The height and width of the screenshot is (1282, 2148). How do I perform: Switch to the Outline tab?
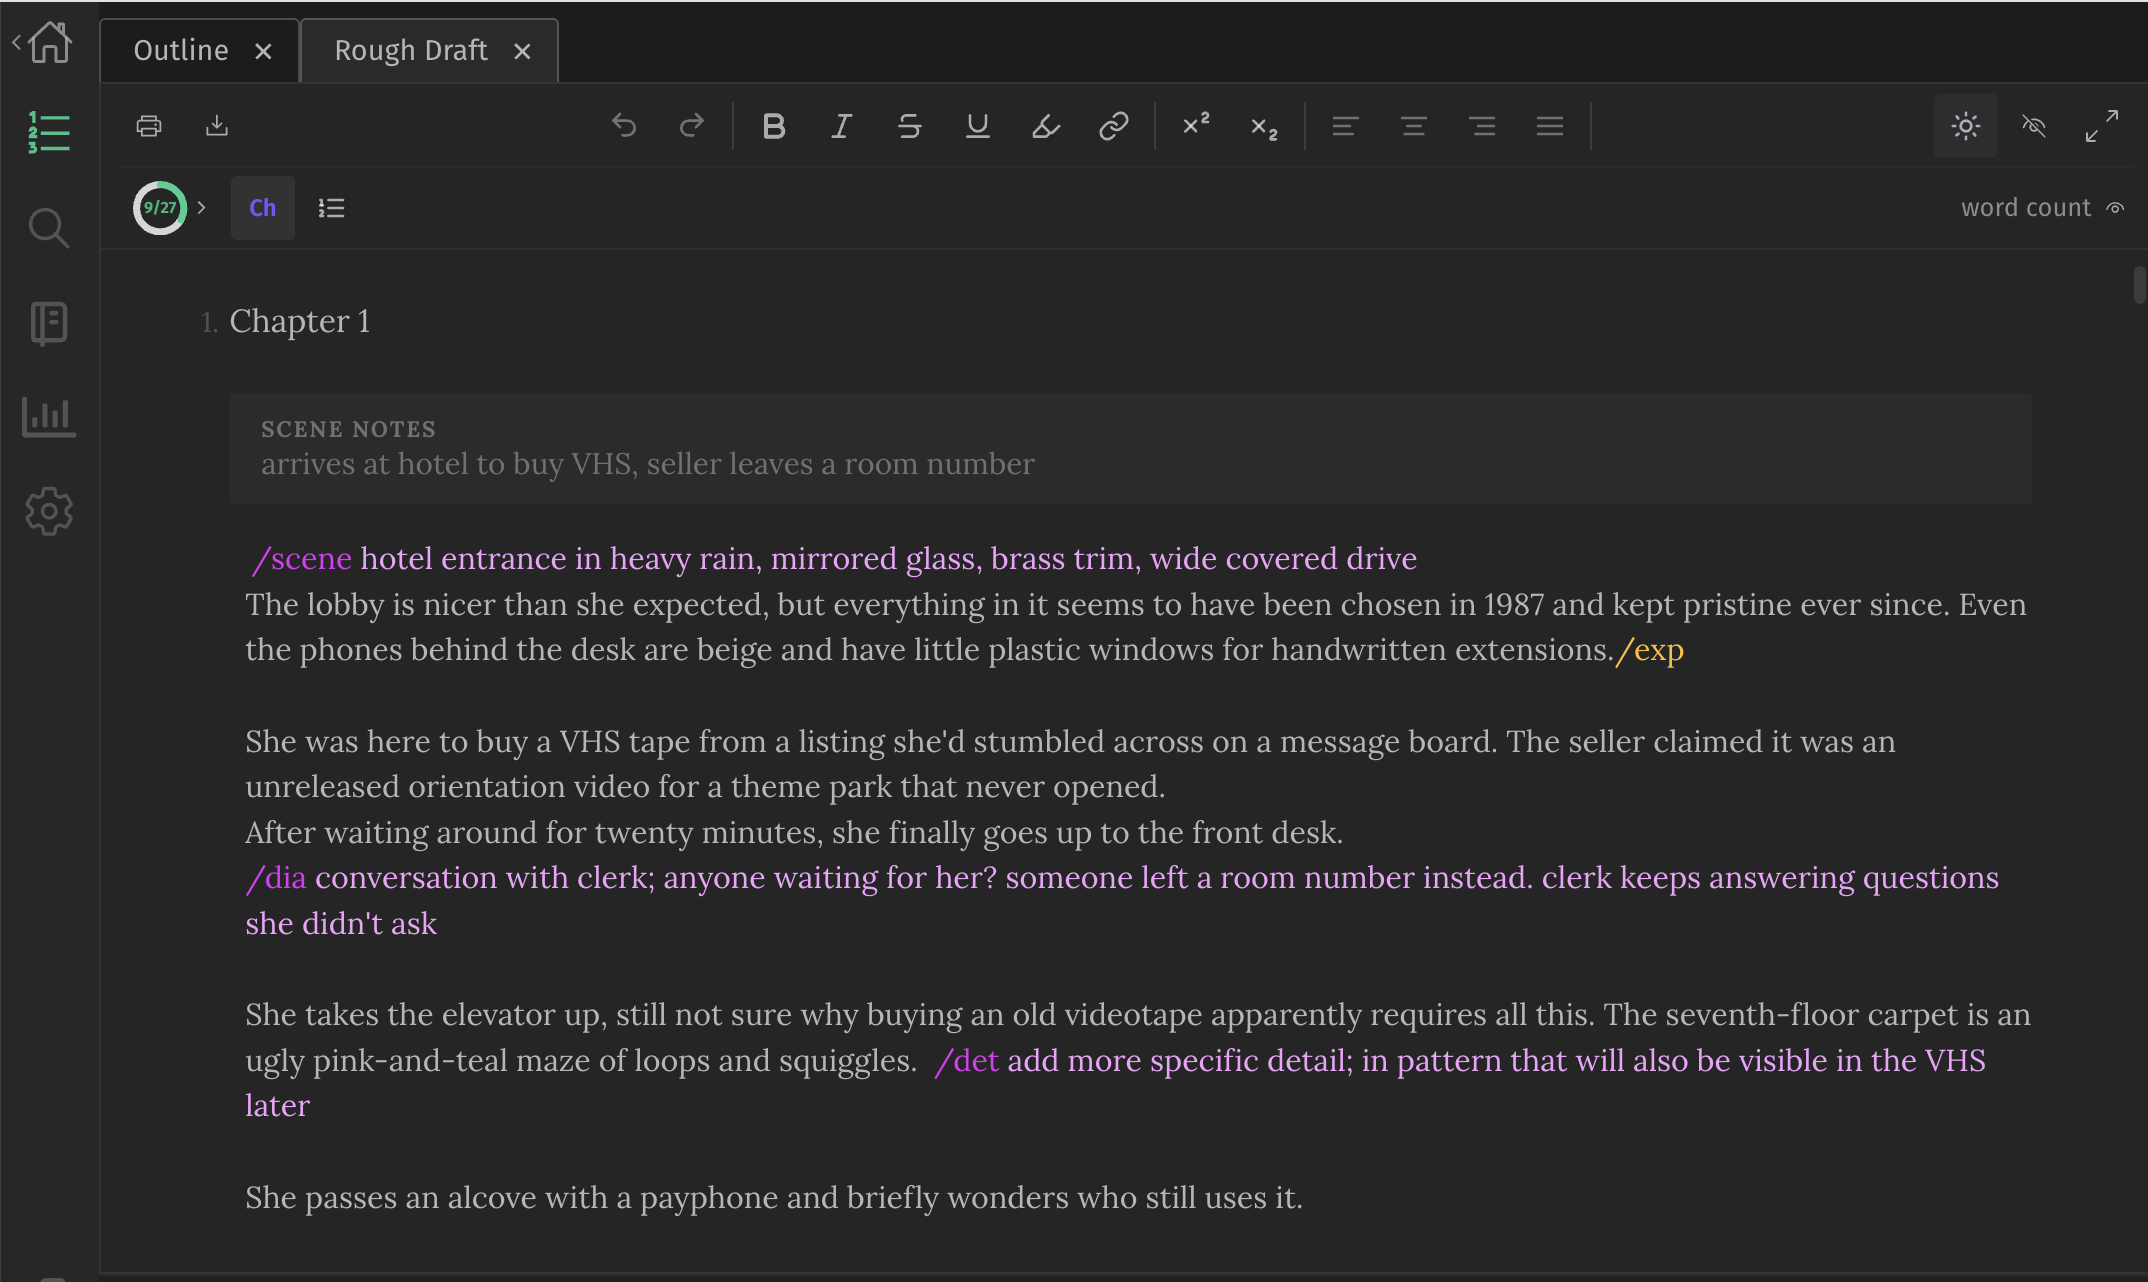point(181,50)
